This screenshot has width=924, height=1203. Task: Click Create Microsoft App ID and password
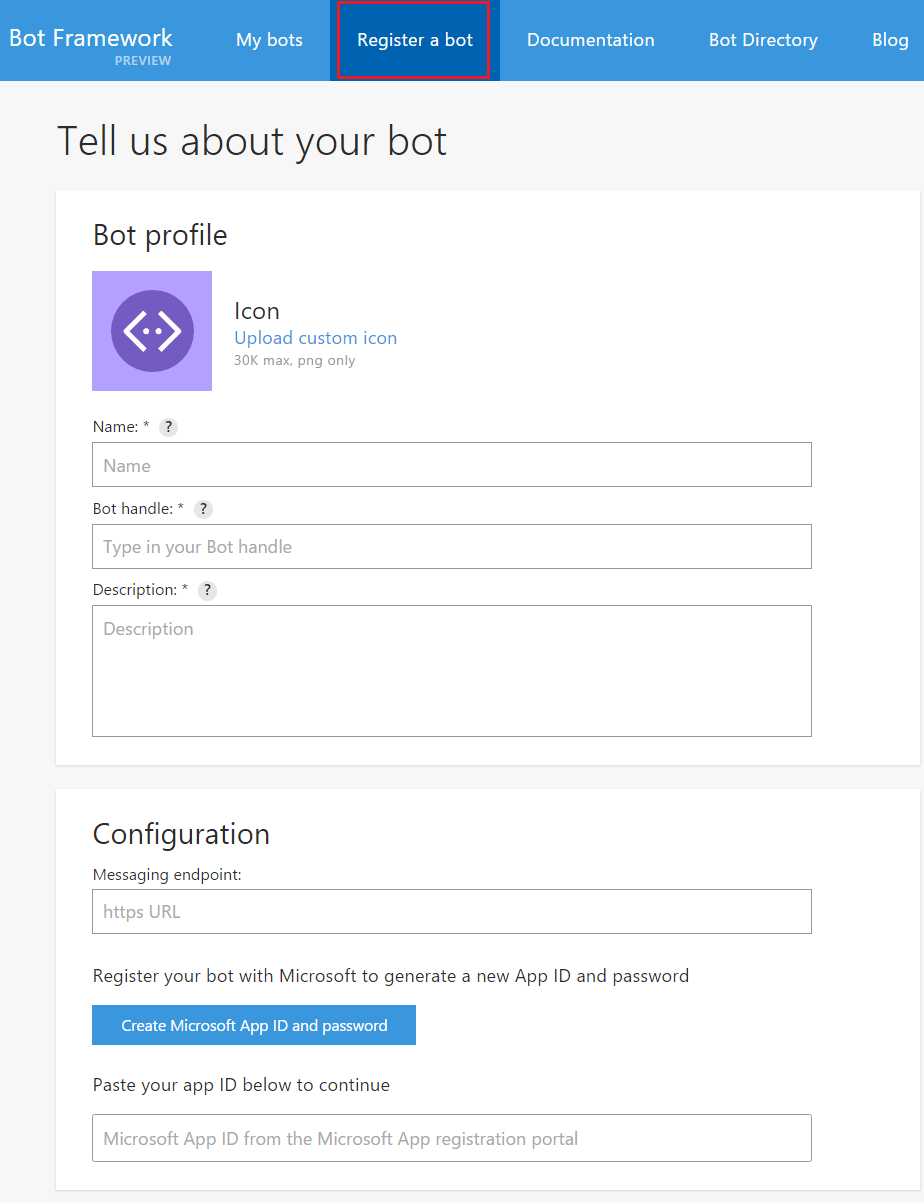[x=254, y=1025]
